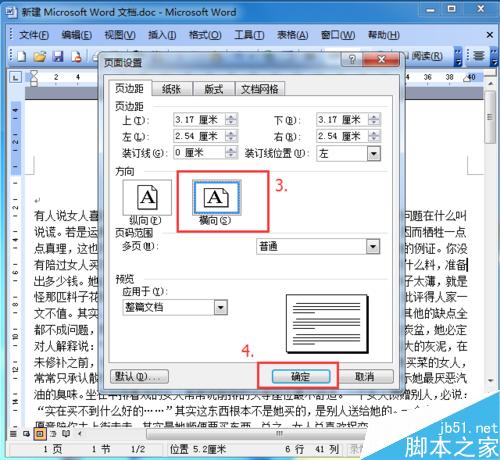500x460 pixels.
Task: Click the horizontal scrollbar at bottom
Action: 257,434
